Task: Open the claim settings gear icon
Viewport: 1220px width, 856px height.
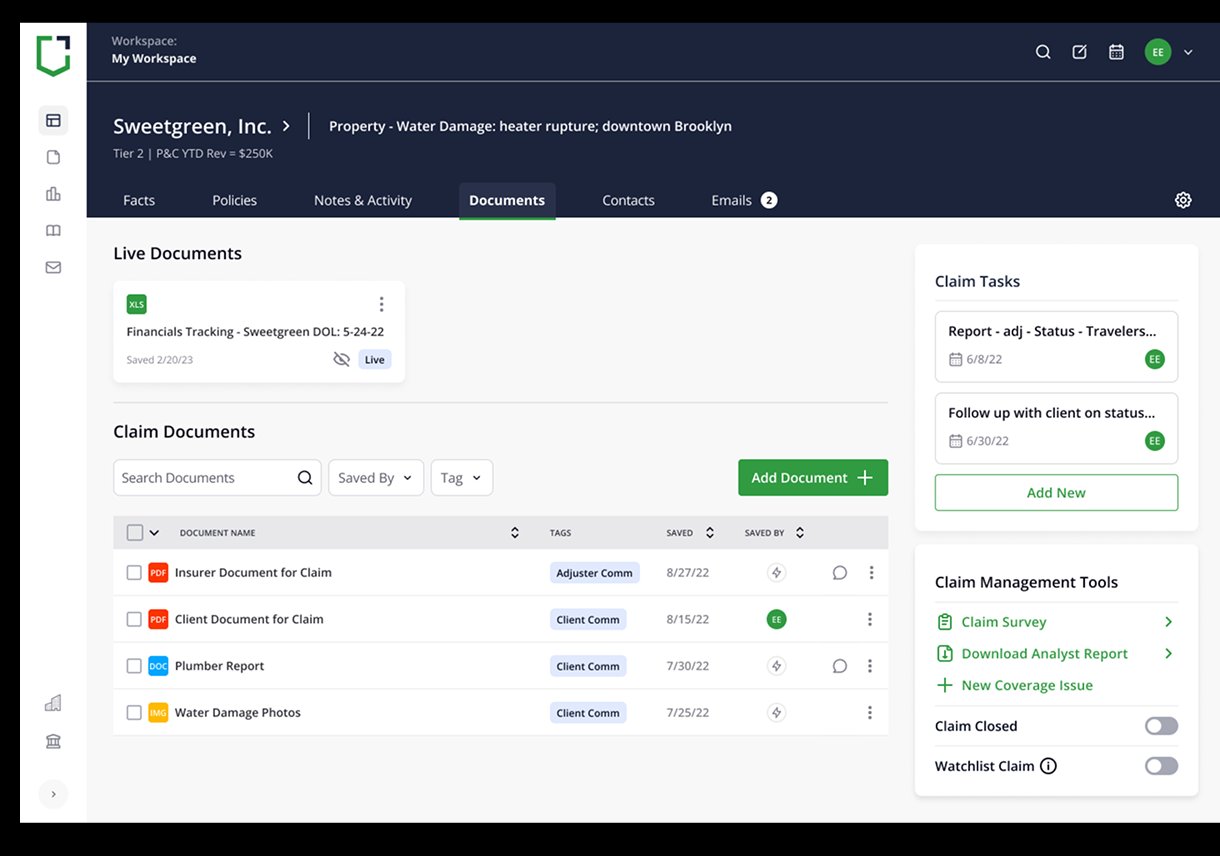Action: point(1183,200)
